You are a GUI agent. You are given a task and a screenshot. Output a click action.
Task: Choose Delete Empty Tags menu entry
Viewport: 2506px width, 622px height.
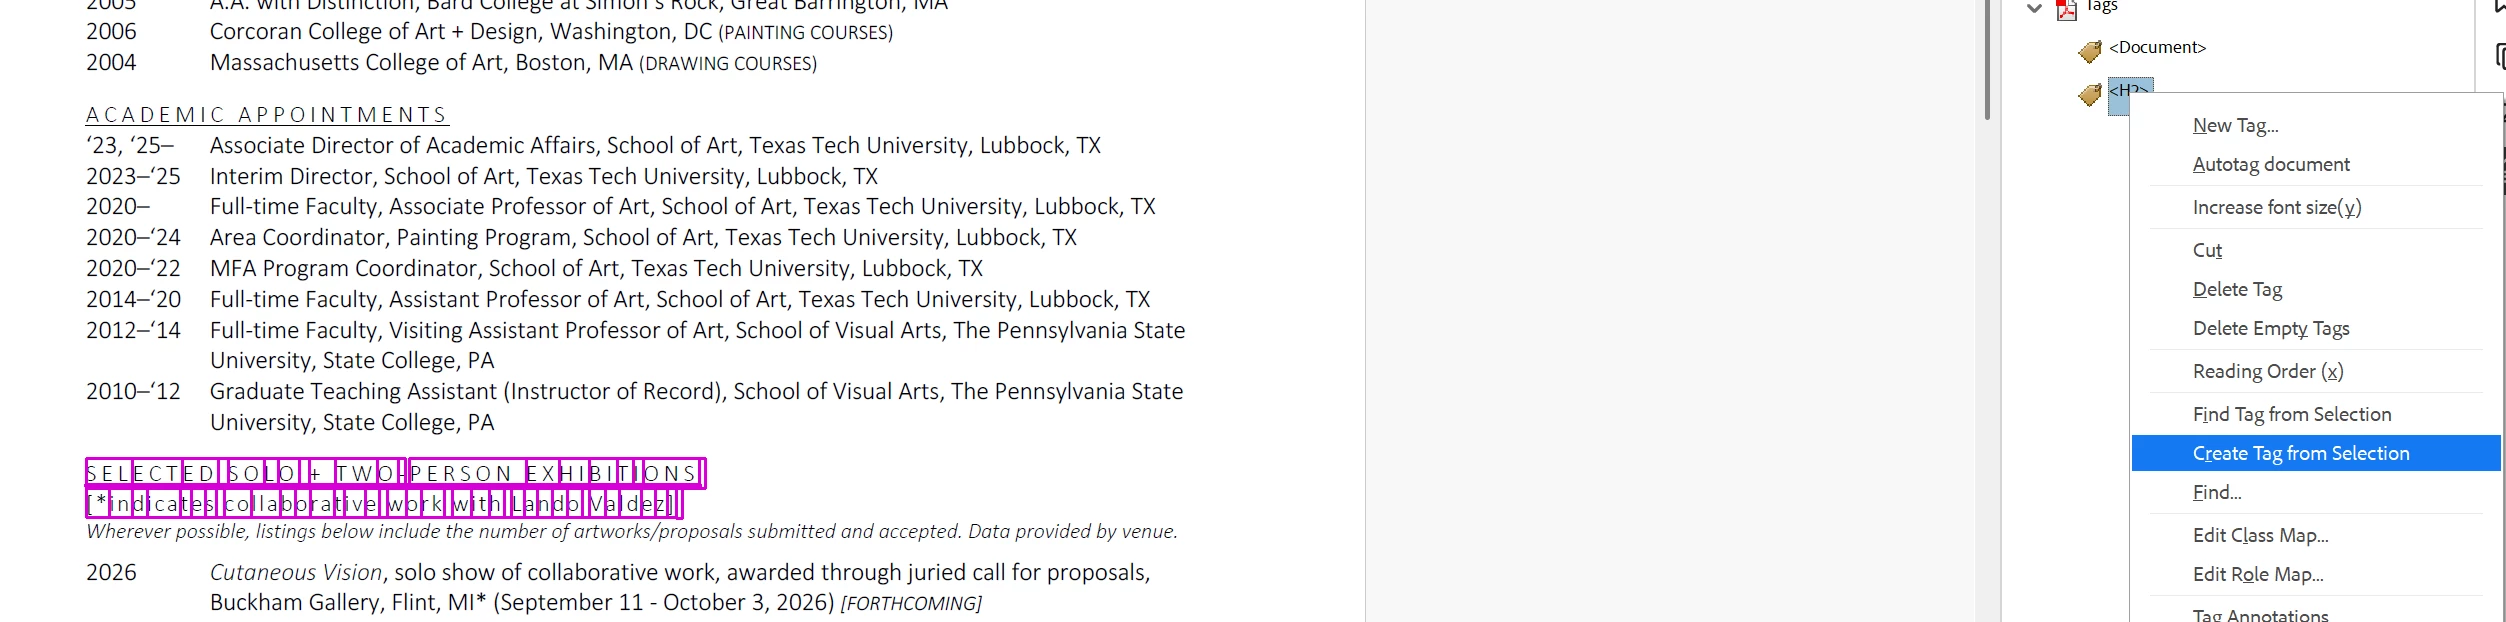click(x=2271, y=328)
